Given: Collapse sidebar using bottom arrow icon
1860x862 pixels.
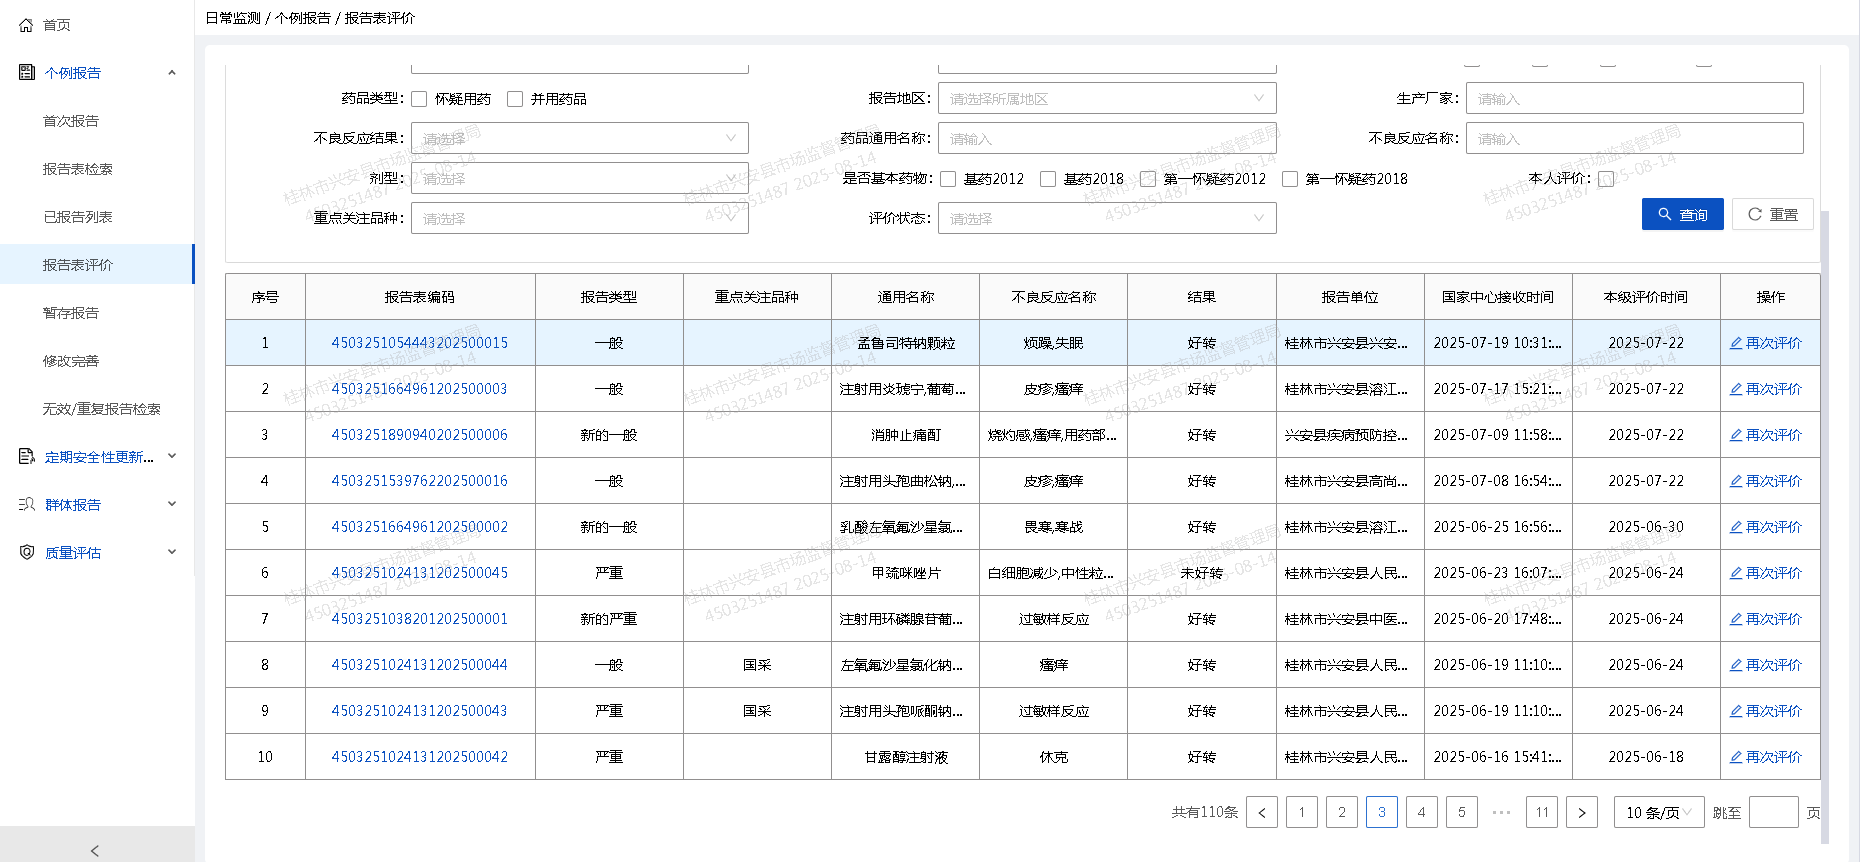Looking at the screenshot, I should (x=95, y=850).
